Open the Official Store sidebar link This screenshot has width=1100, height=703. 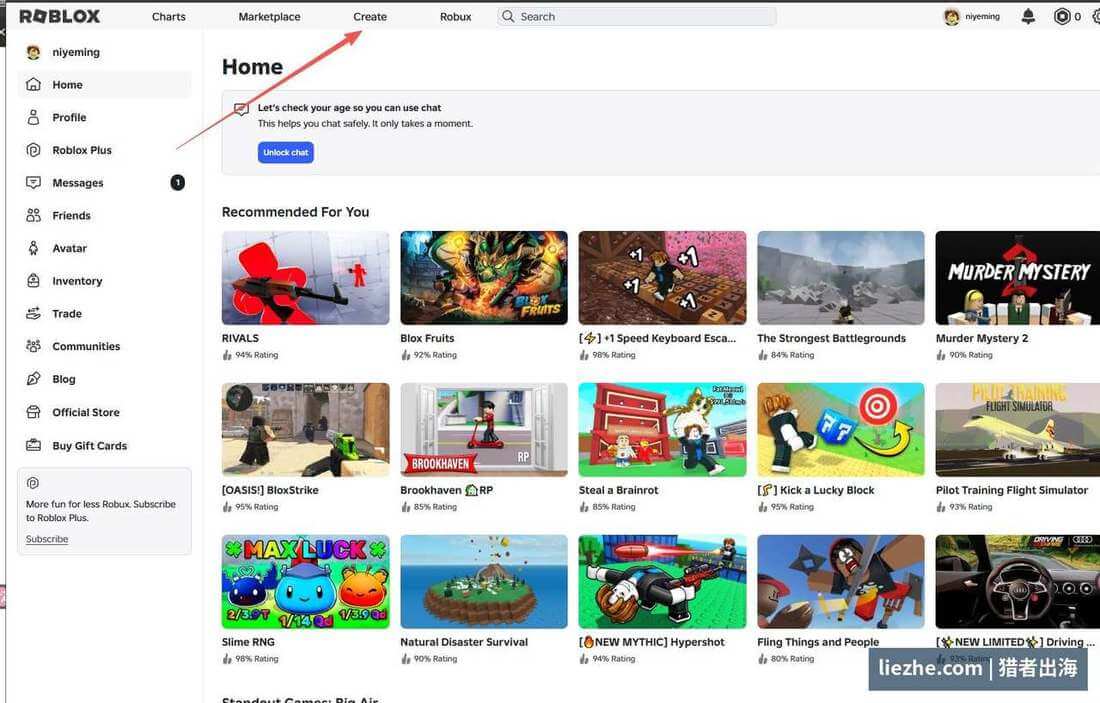[104, 412]
